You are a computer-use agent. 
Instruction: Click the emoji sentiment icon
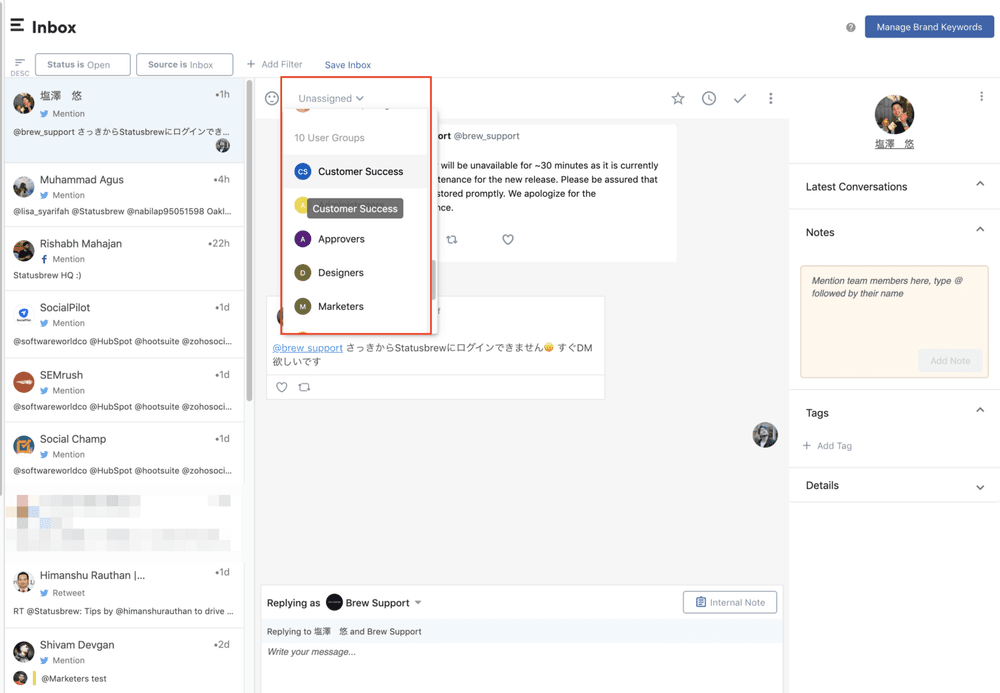(272, 98)
